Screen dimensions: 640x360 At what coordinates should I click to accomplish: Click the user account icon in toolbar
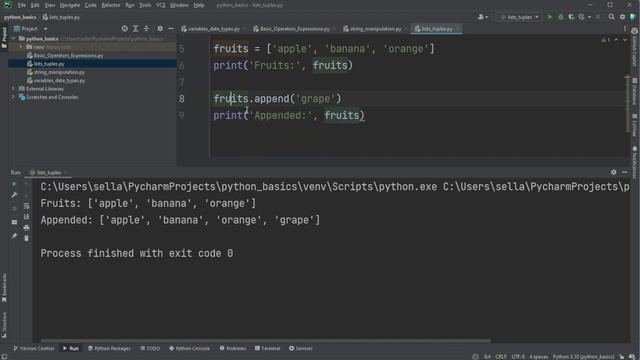pos(481,17)
